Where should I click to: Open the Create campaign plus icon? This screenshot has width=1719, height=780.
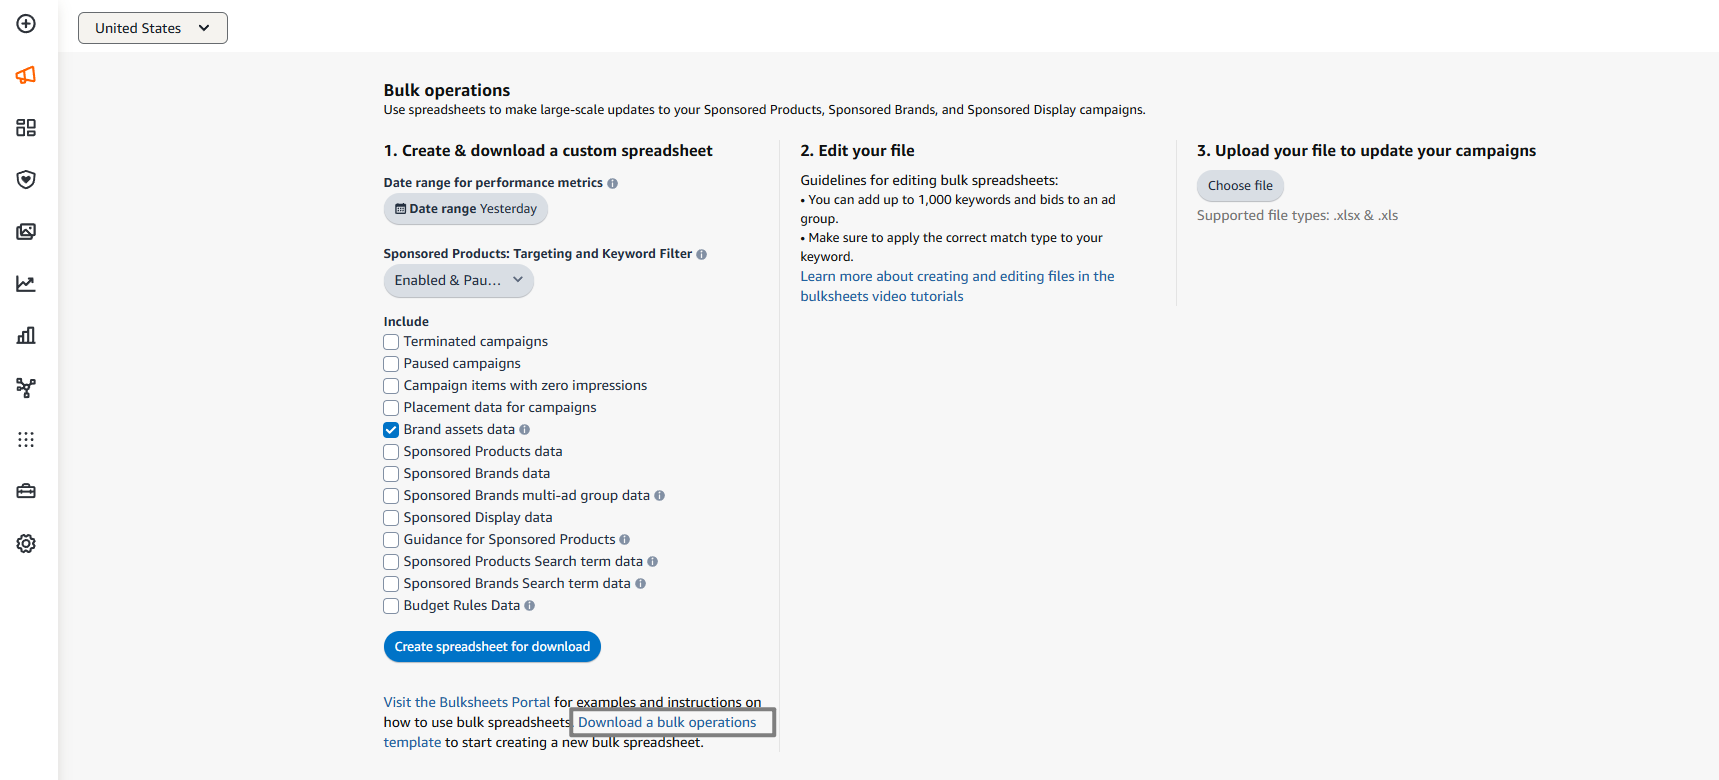25,24
